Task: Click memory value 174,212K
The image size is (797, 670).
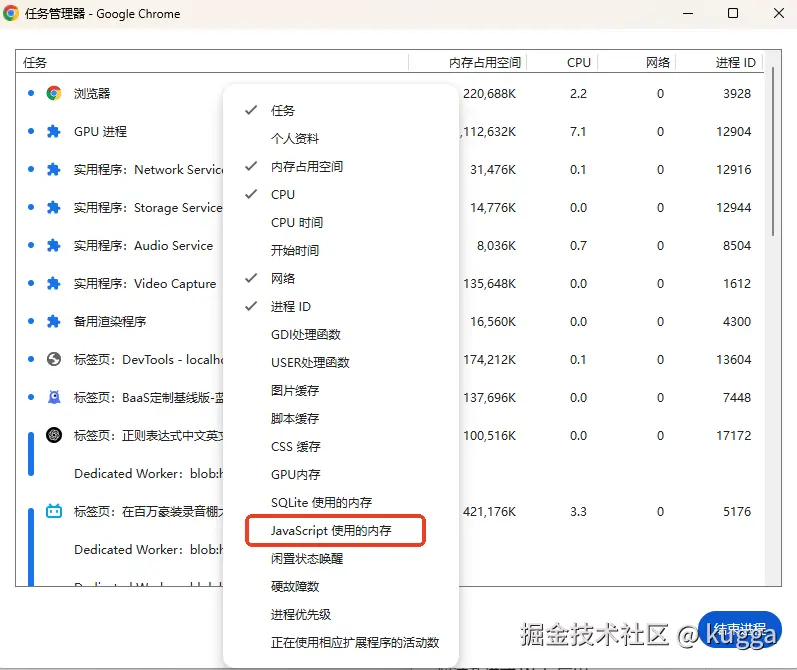Action: click(x=489, y=359)
